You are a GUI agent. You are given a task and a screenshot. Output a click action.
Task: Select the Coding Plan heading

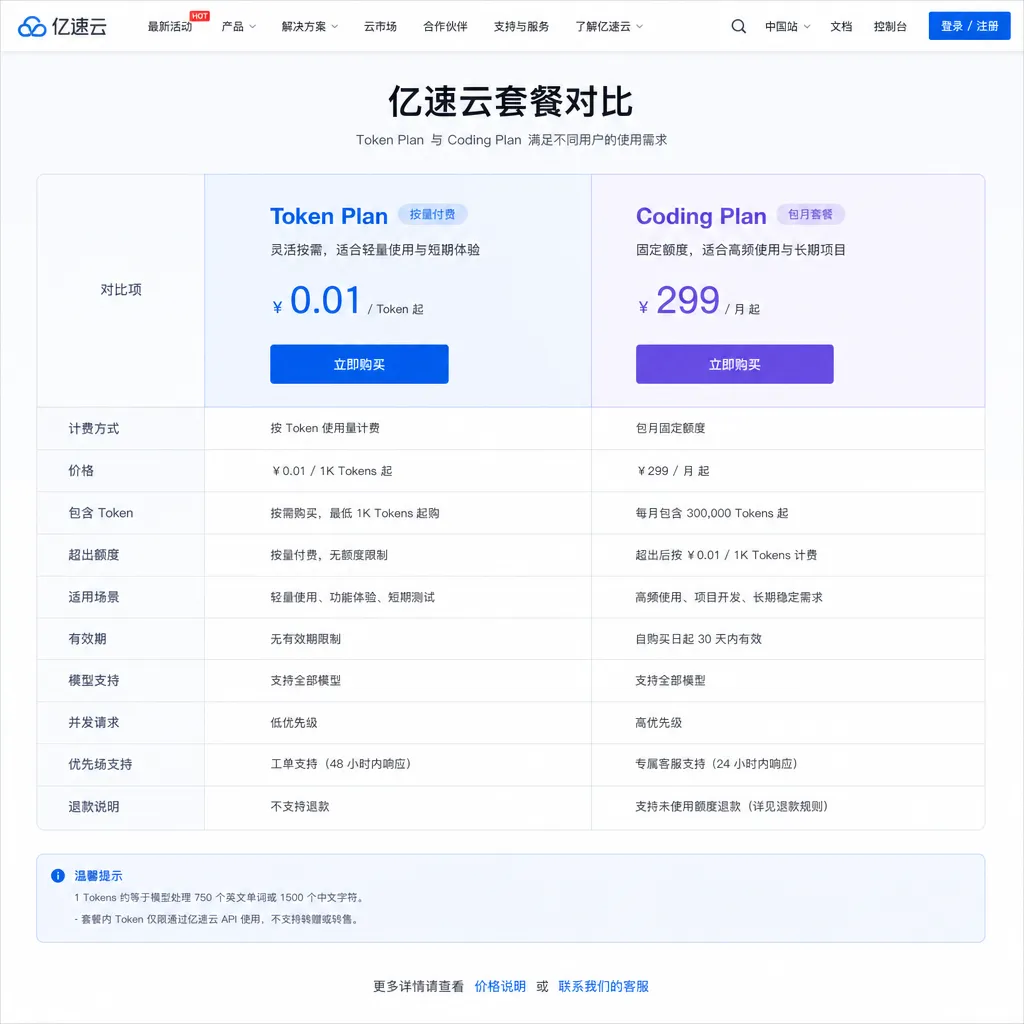701,216
